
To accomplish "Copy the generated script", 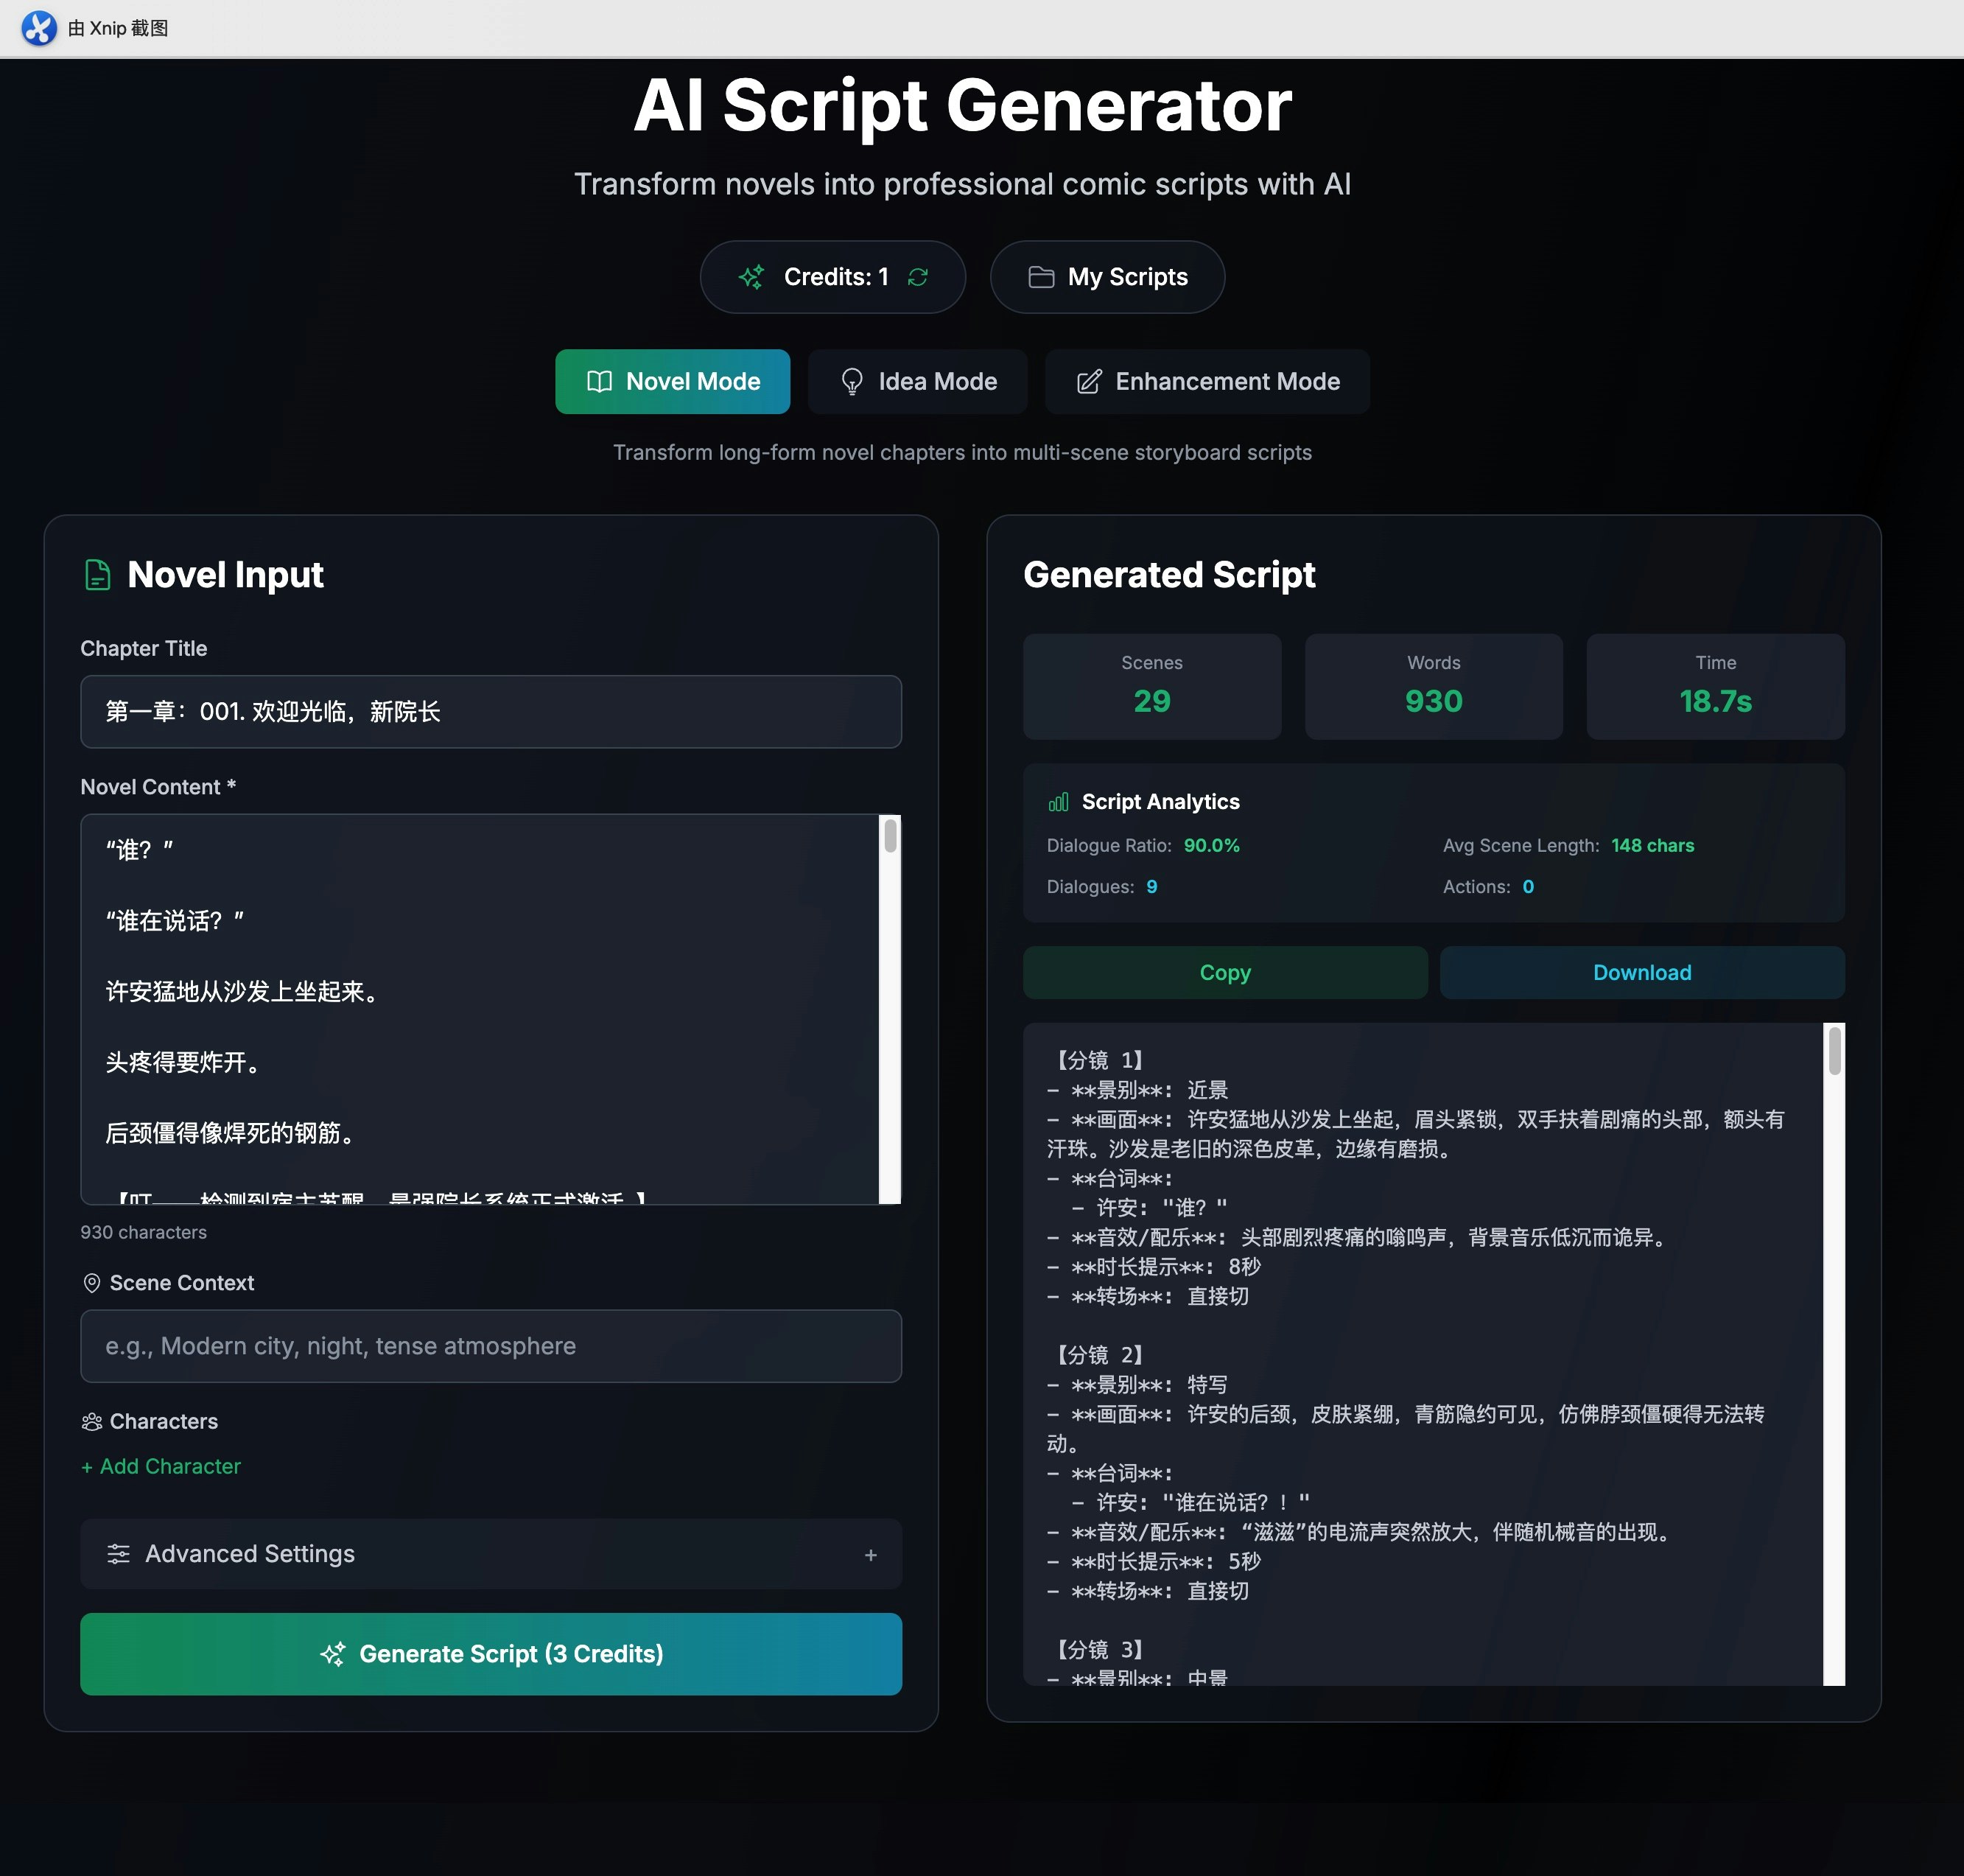I will [1224, 972].
